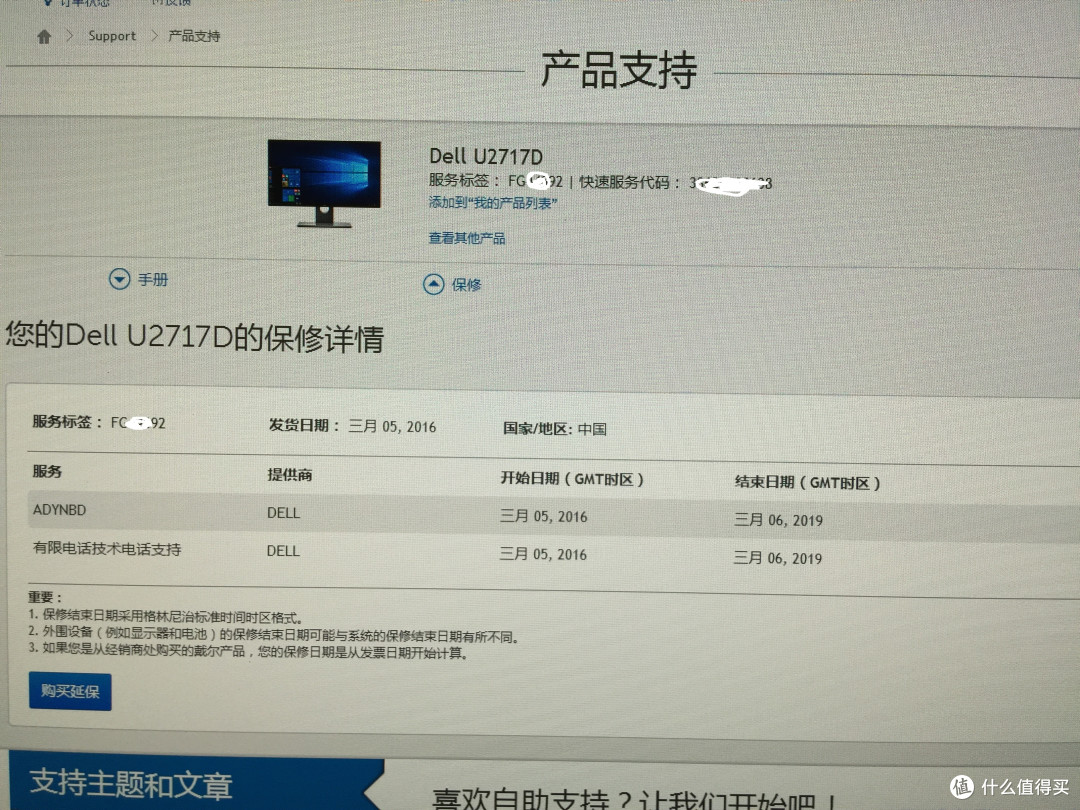Click end date in 有限电话技术电话支持 row

pyautogui.click(x=778, y=558)
